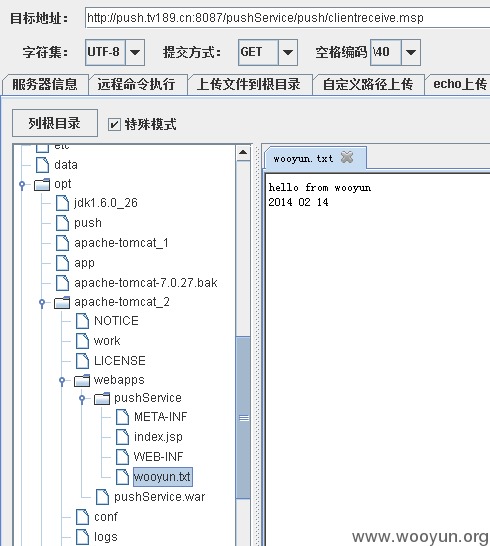Select the pushService.war label

[x=160, y=497]
